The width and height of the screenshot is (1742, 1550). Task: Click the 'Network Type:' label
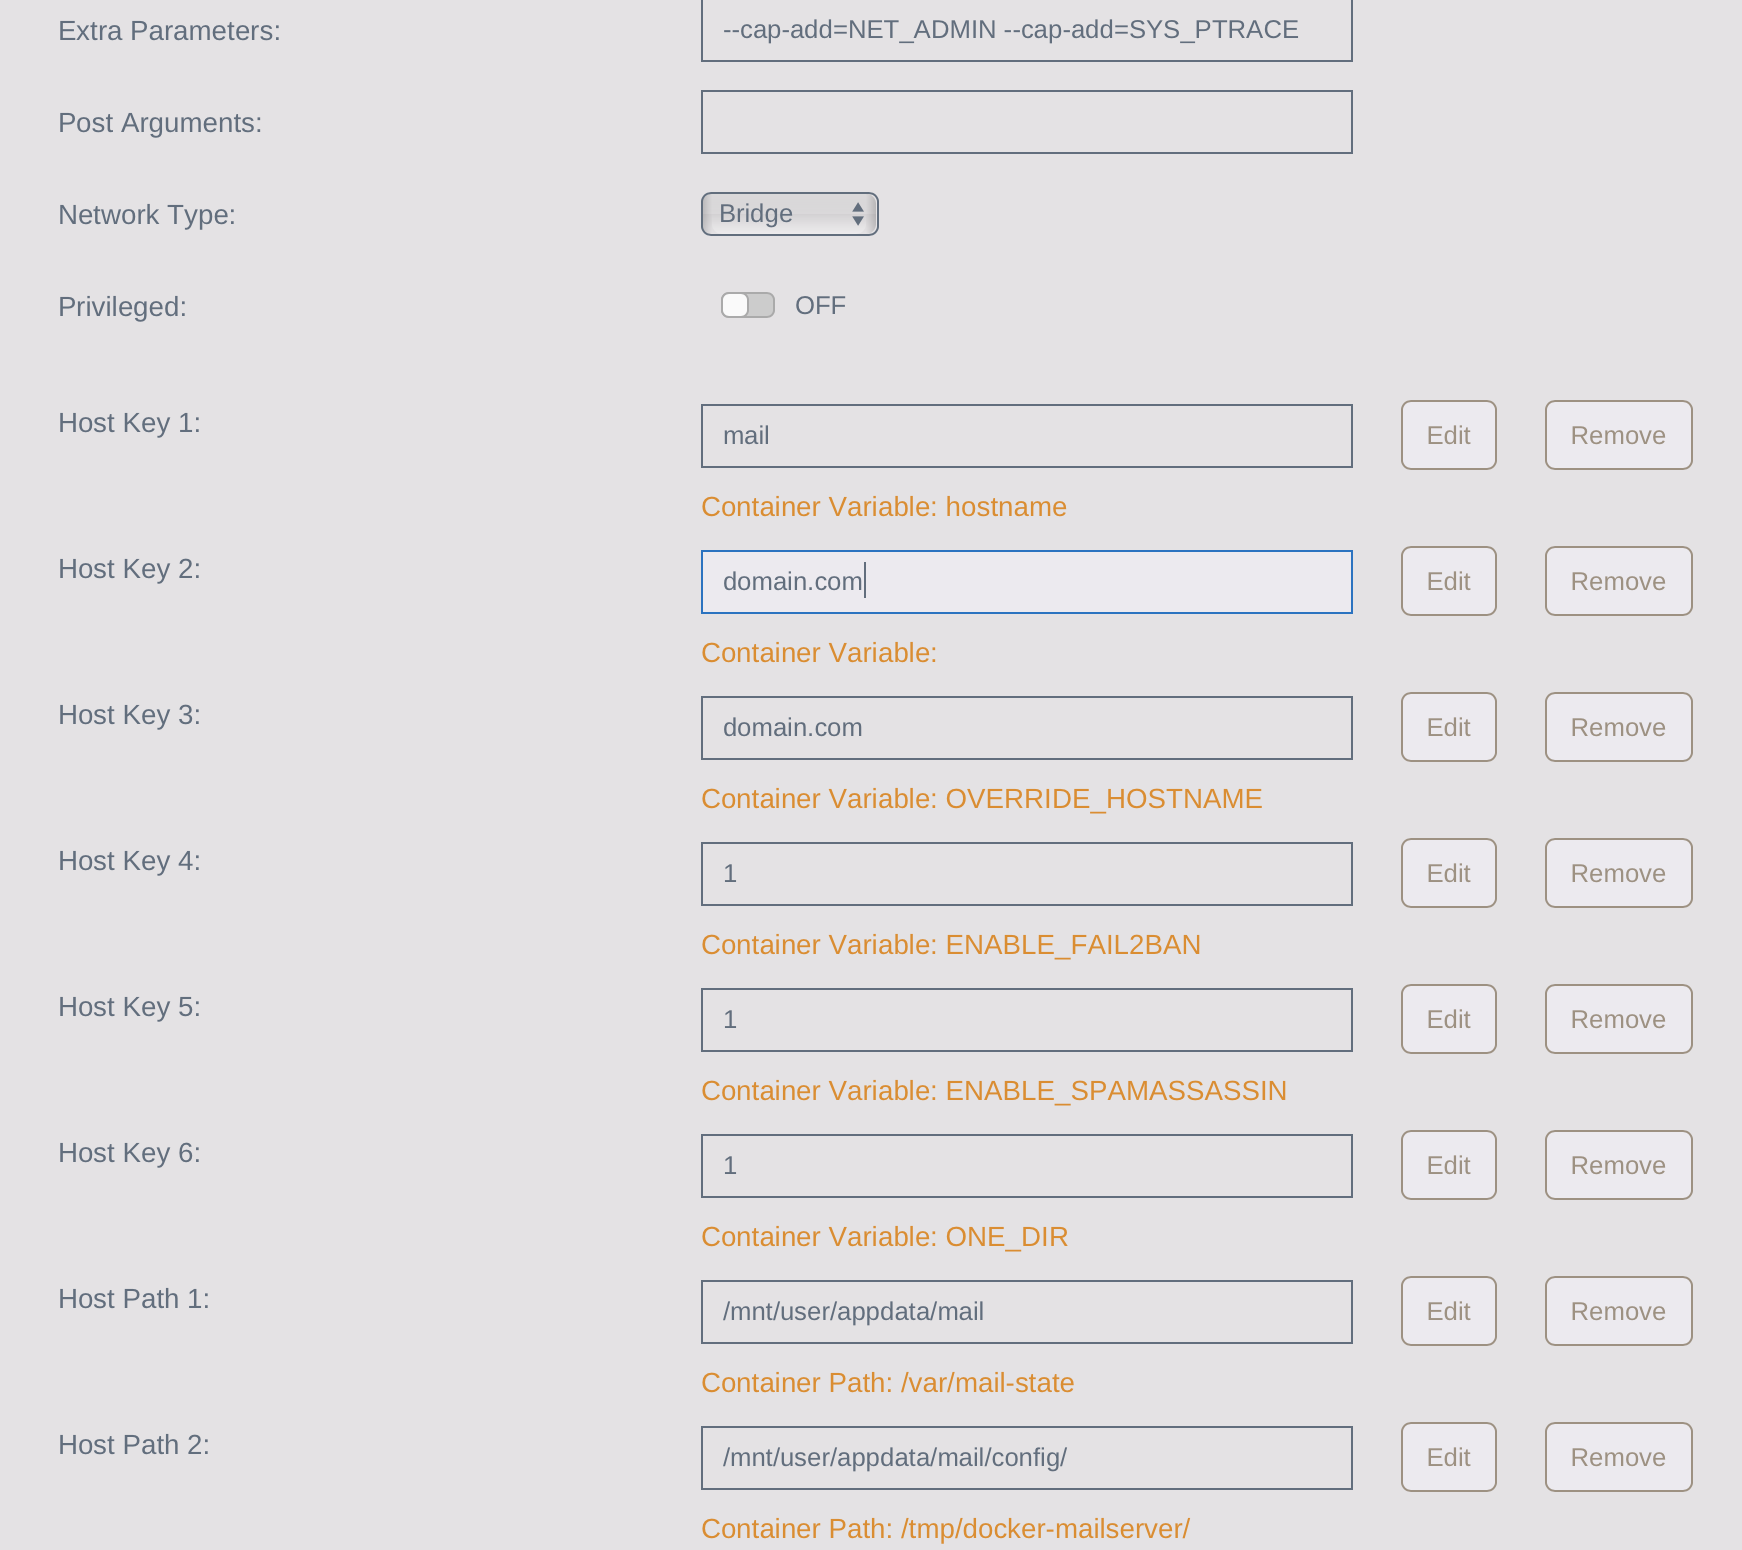point(147,215)
